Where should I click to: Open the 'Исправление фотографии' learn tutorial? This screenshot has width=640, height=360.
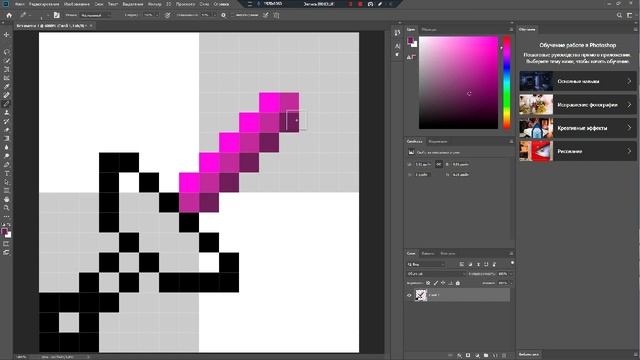click(577, 104)
